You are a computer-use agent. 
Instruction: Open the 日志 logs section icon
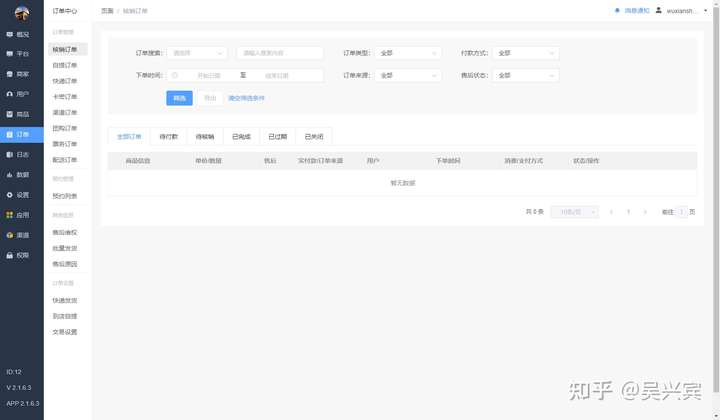[10, 155]
